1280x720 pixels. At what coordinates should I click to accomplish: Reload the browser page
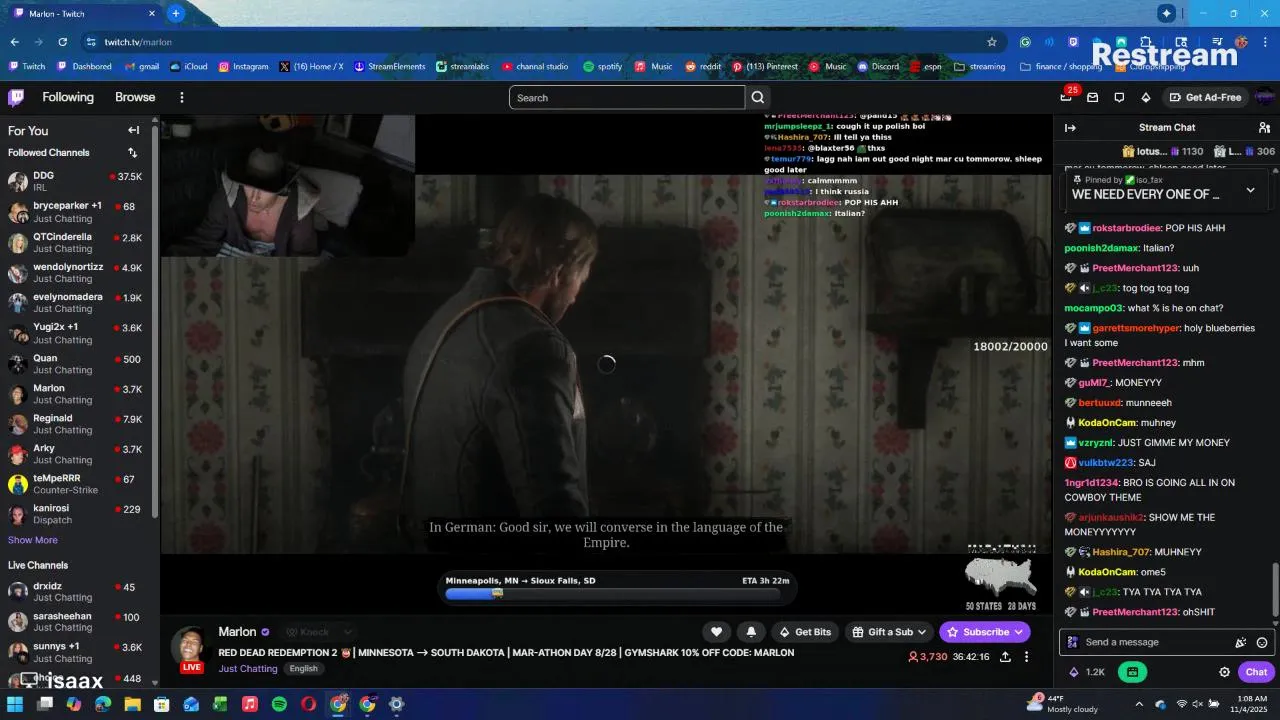pos(63,42)
